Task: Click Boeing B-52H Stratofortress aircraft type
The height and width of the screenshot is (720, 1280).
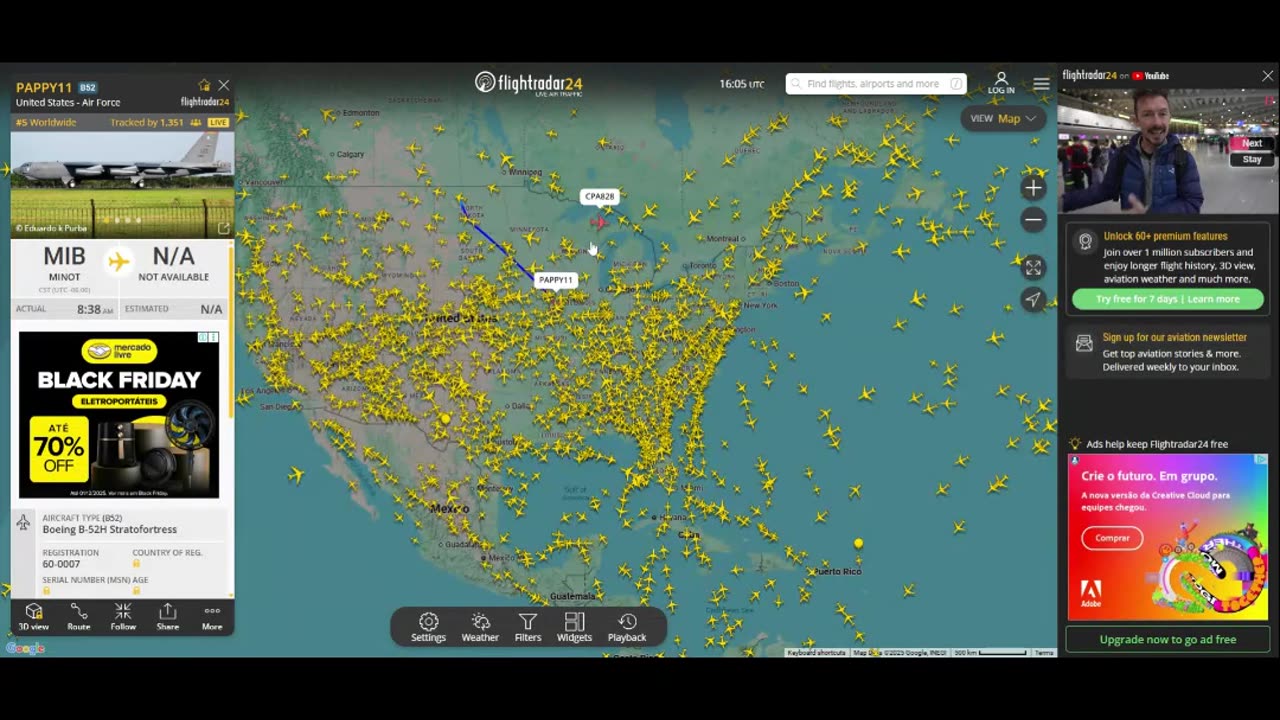Action: pyautogui.click(x=110, y=529)
